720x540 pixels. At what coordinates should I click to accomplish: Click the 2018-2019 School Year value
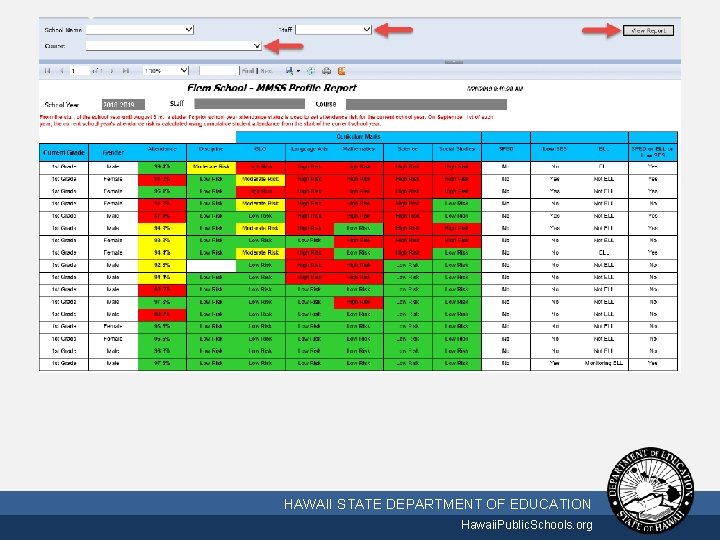123,105
